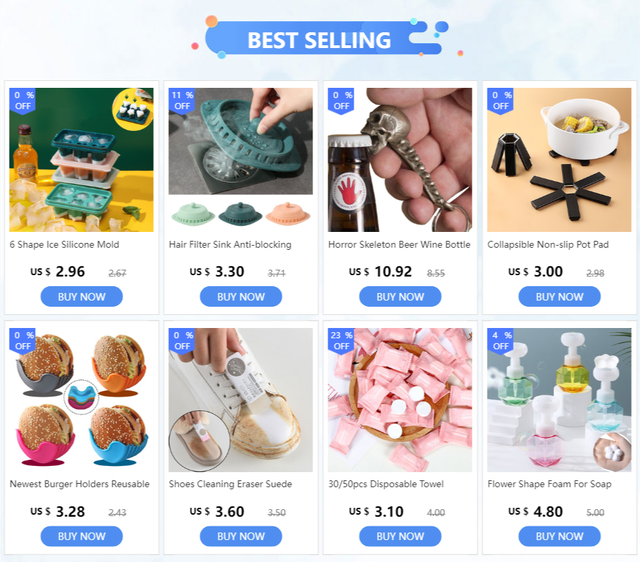Click Buy Now for Shoes Cleaning Eraser Suede

click(x=241, y=536)
